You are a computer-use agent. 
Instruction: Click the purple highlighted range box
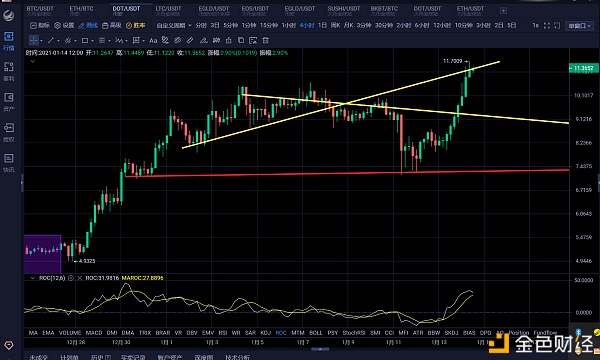(x=42, y=254)
